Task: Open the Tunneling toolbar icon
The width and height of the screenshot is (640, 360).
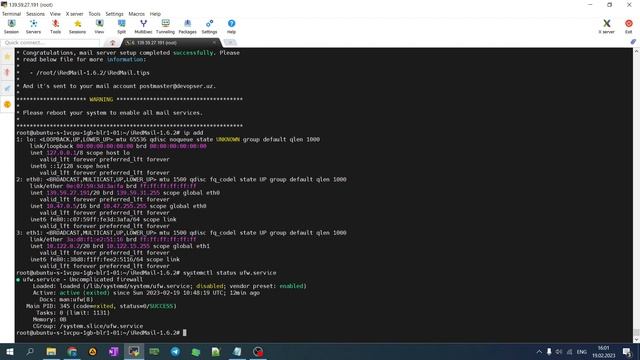Action: point(165,26)
